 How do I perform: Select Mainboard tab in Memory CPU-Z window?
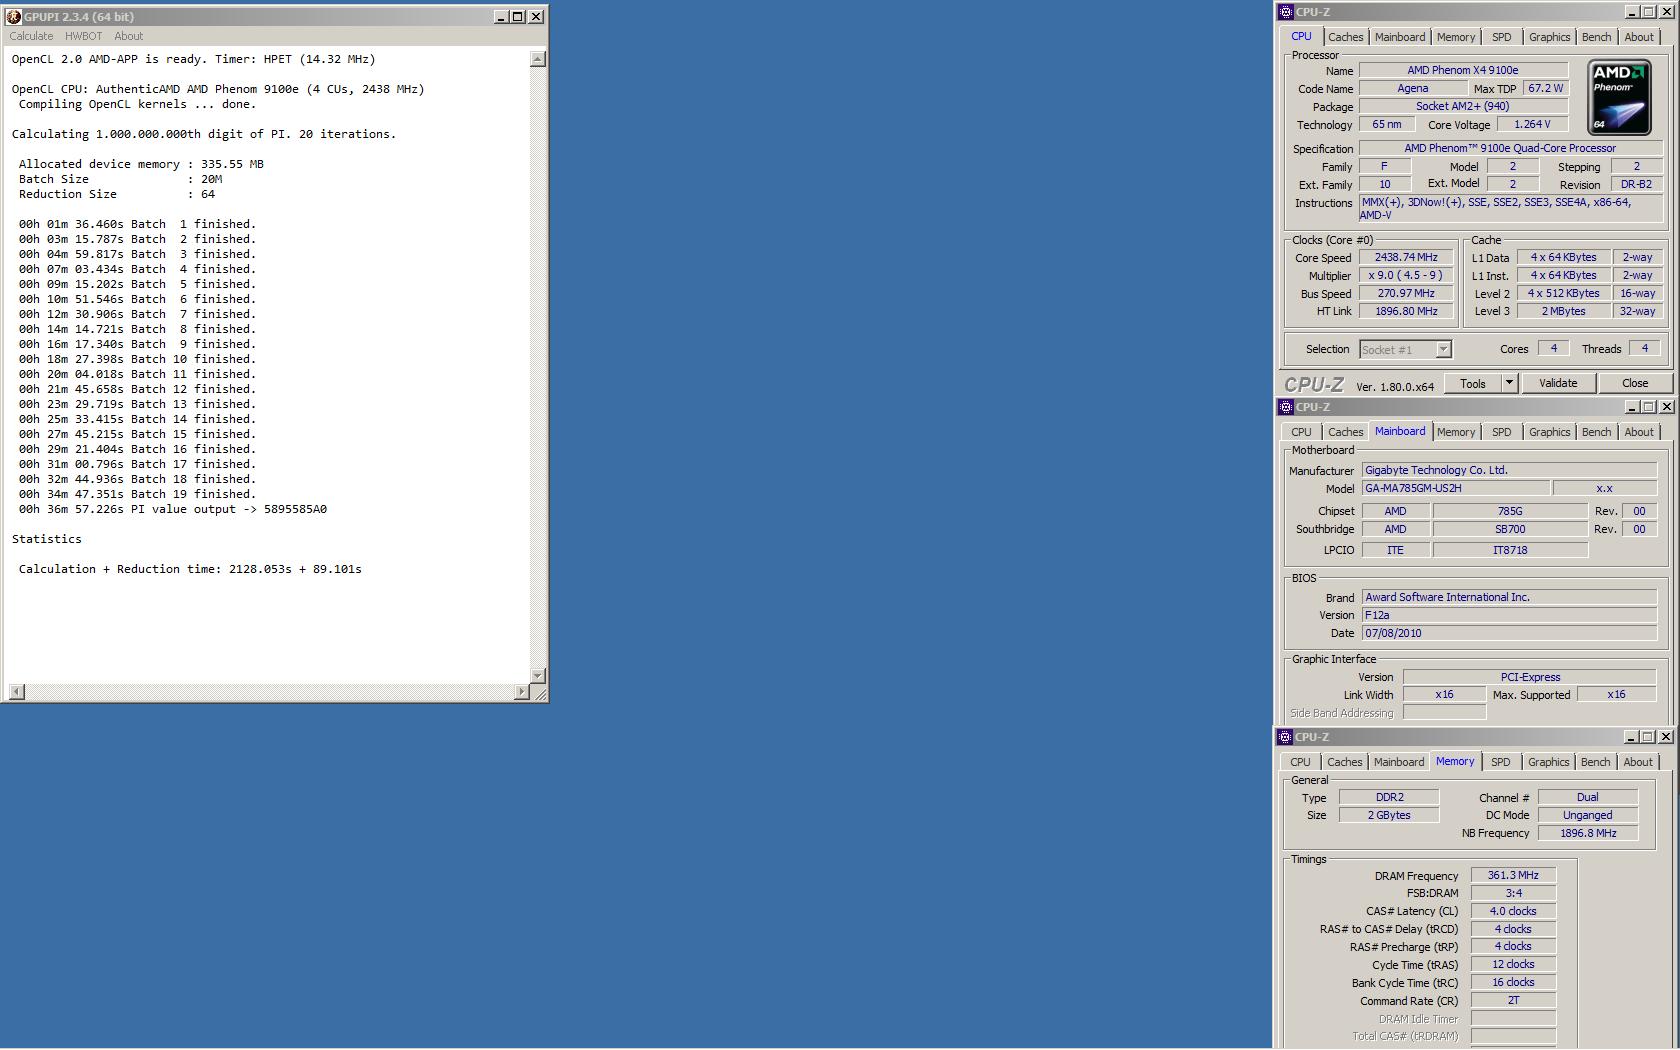pos(1399,762)
